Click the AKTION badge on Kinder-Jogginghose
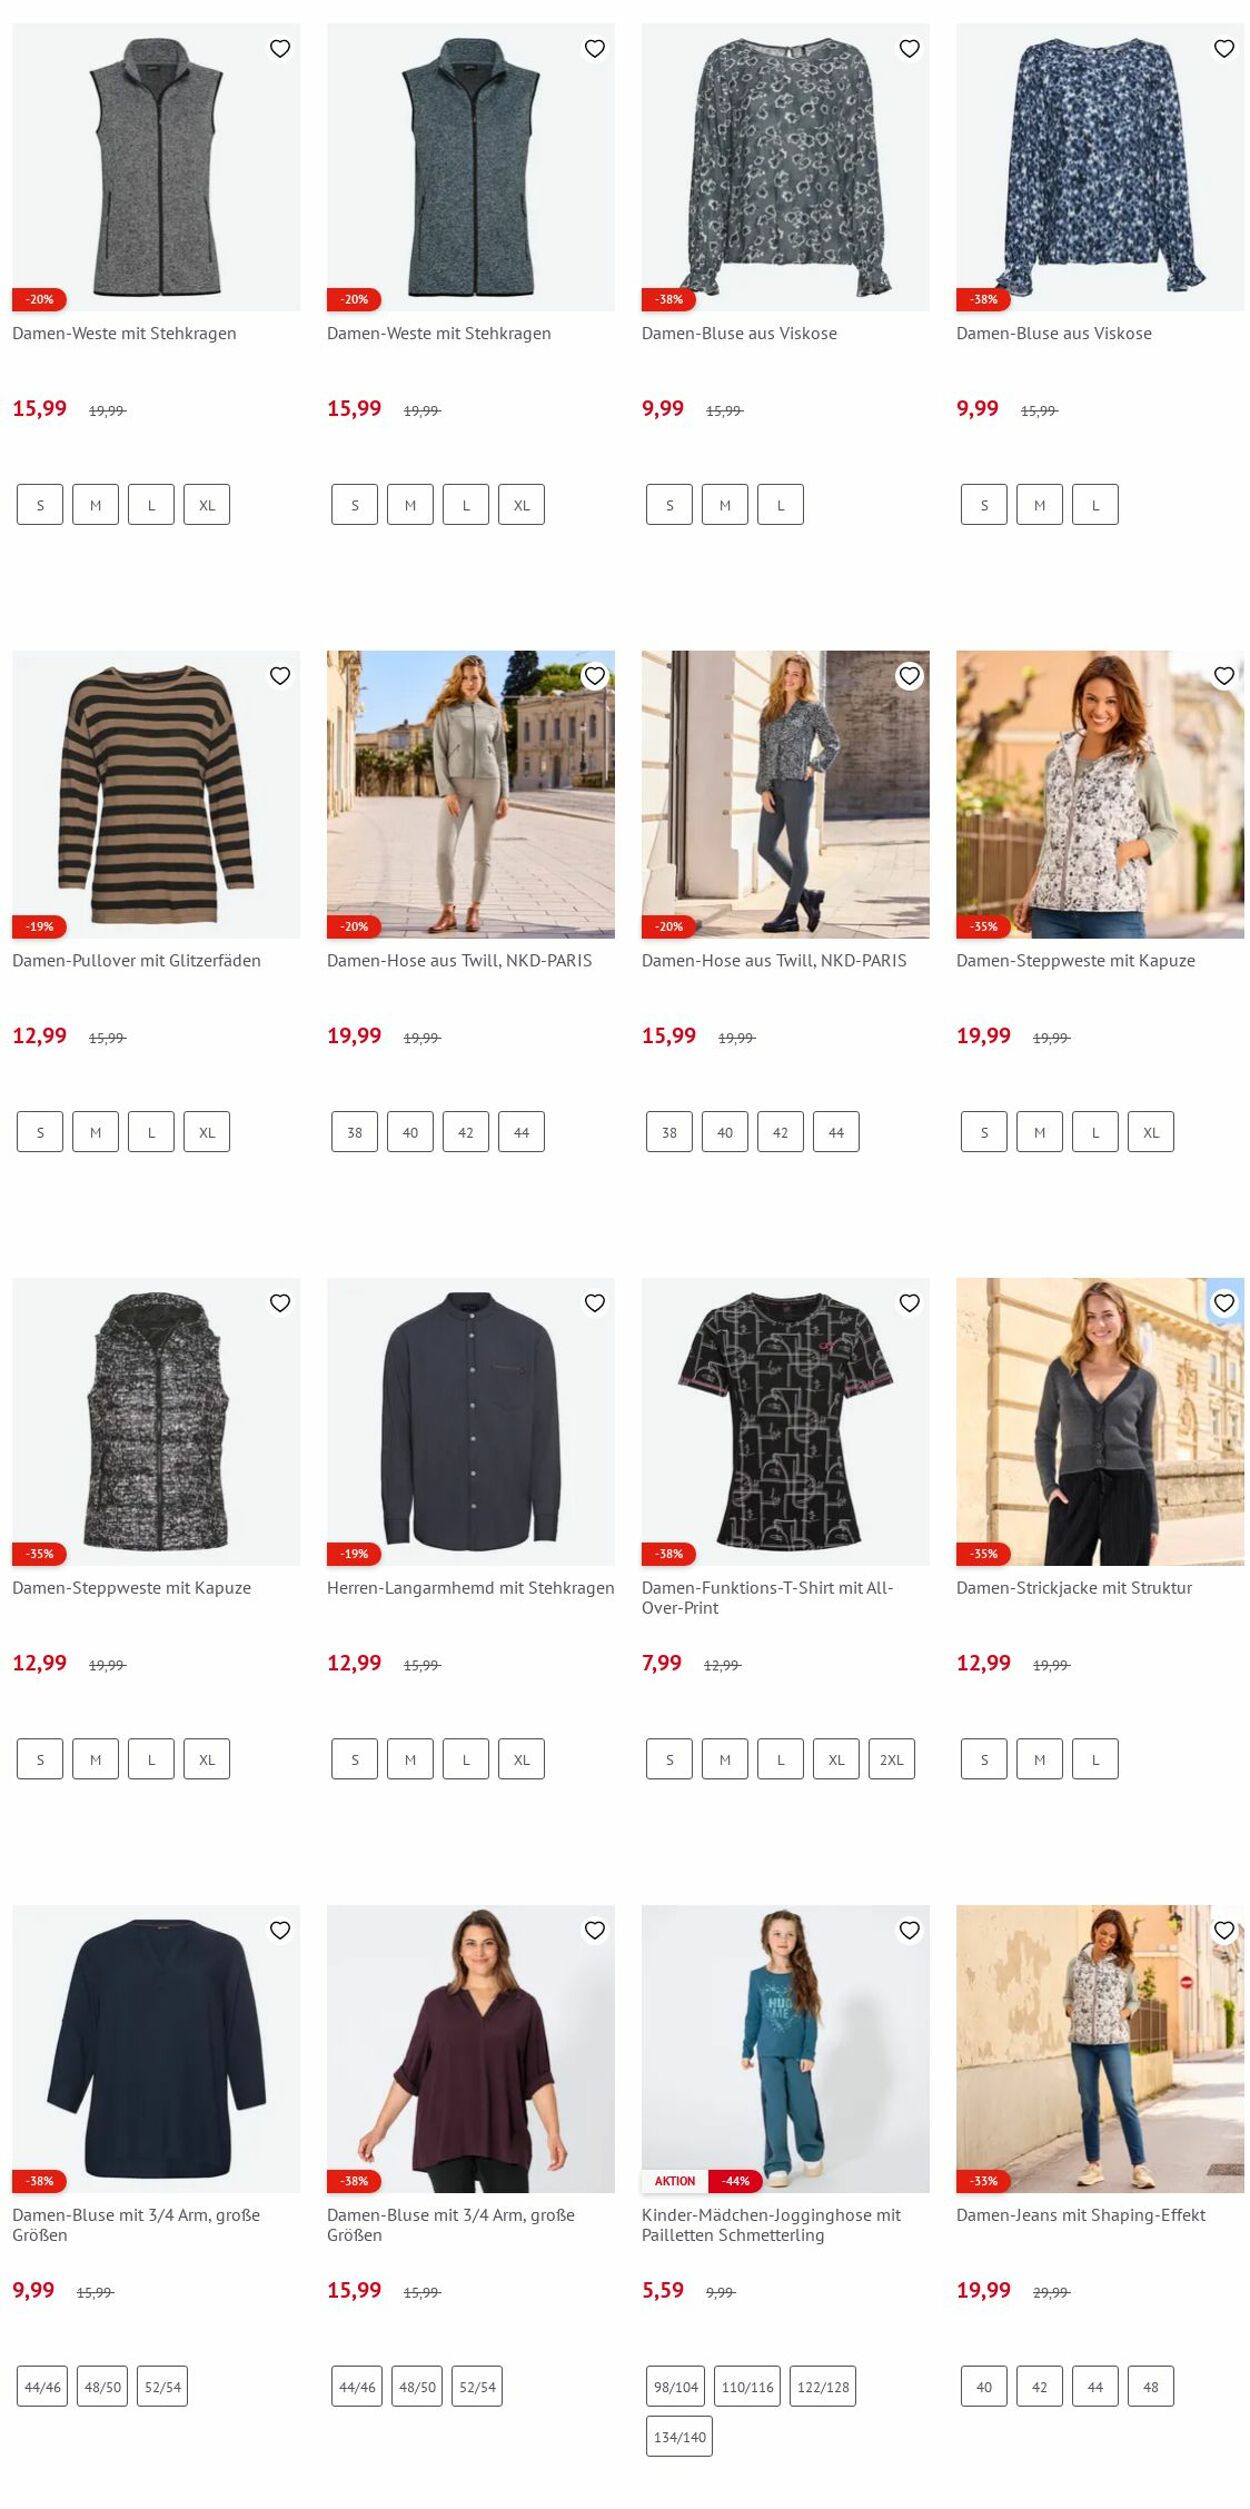Viewport: 1250px width, 2509px height. 675,2181
